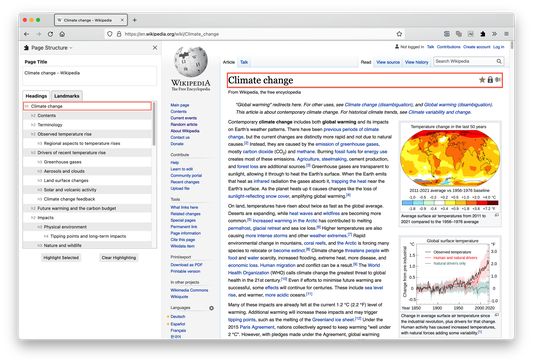Select Climate change feedback heading

pos(87,199)
